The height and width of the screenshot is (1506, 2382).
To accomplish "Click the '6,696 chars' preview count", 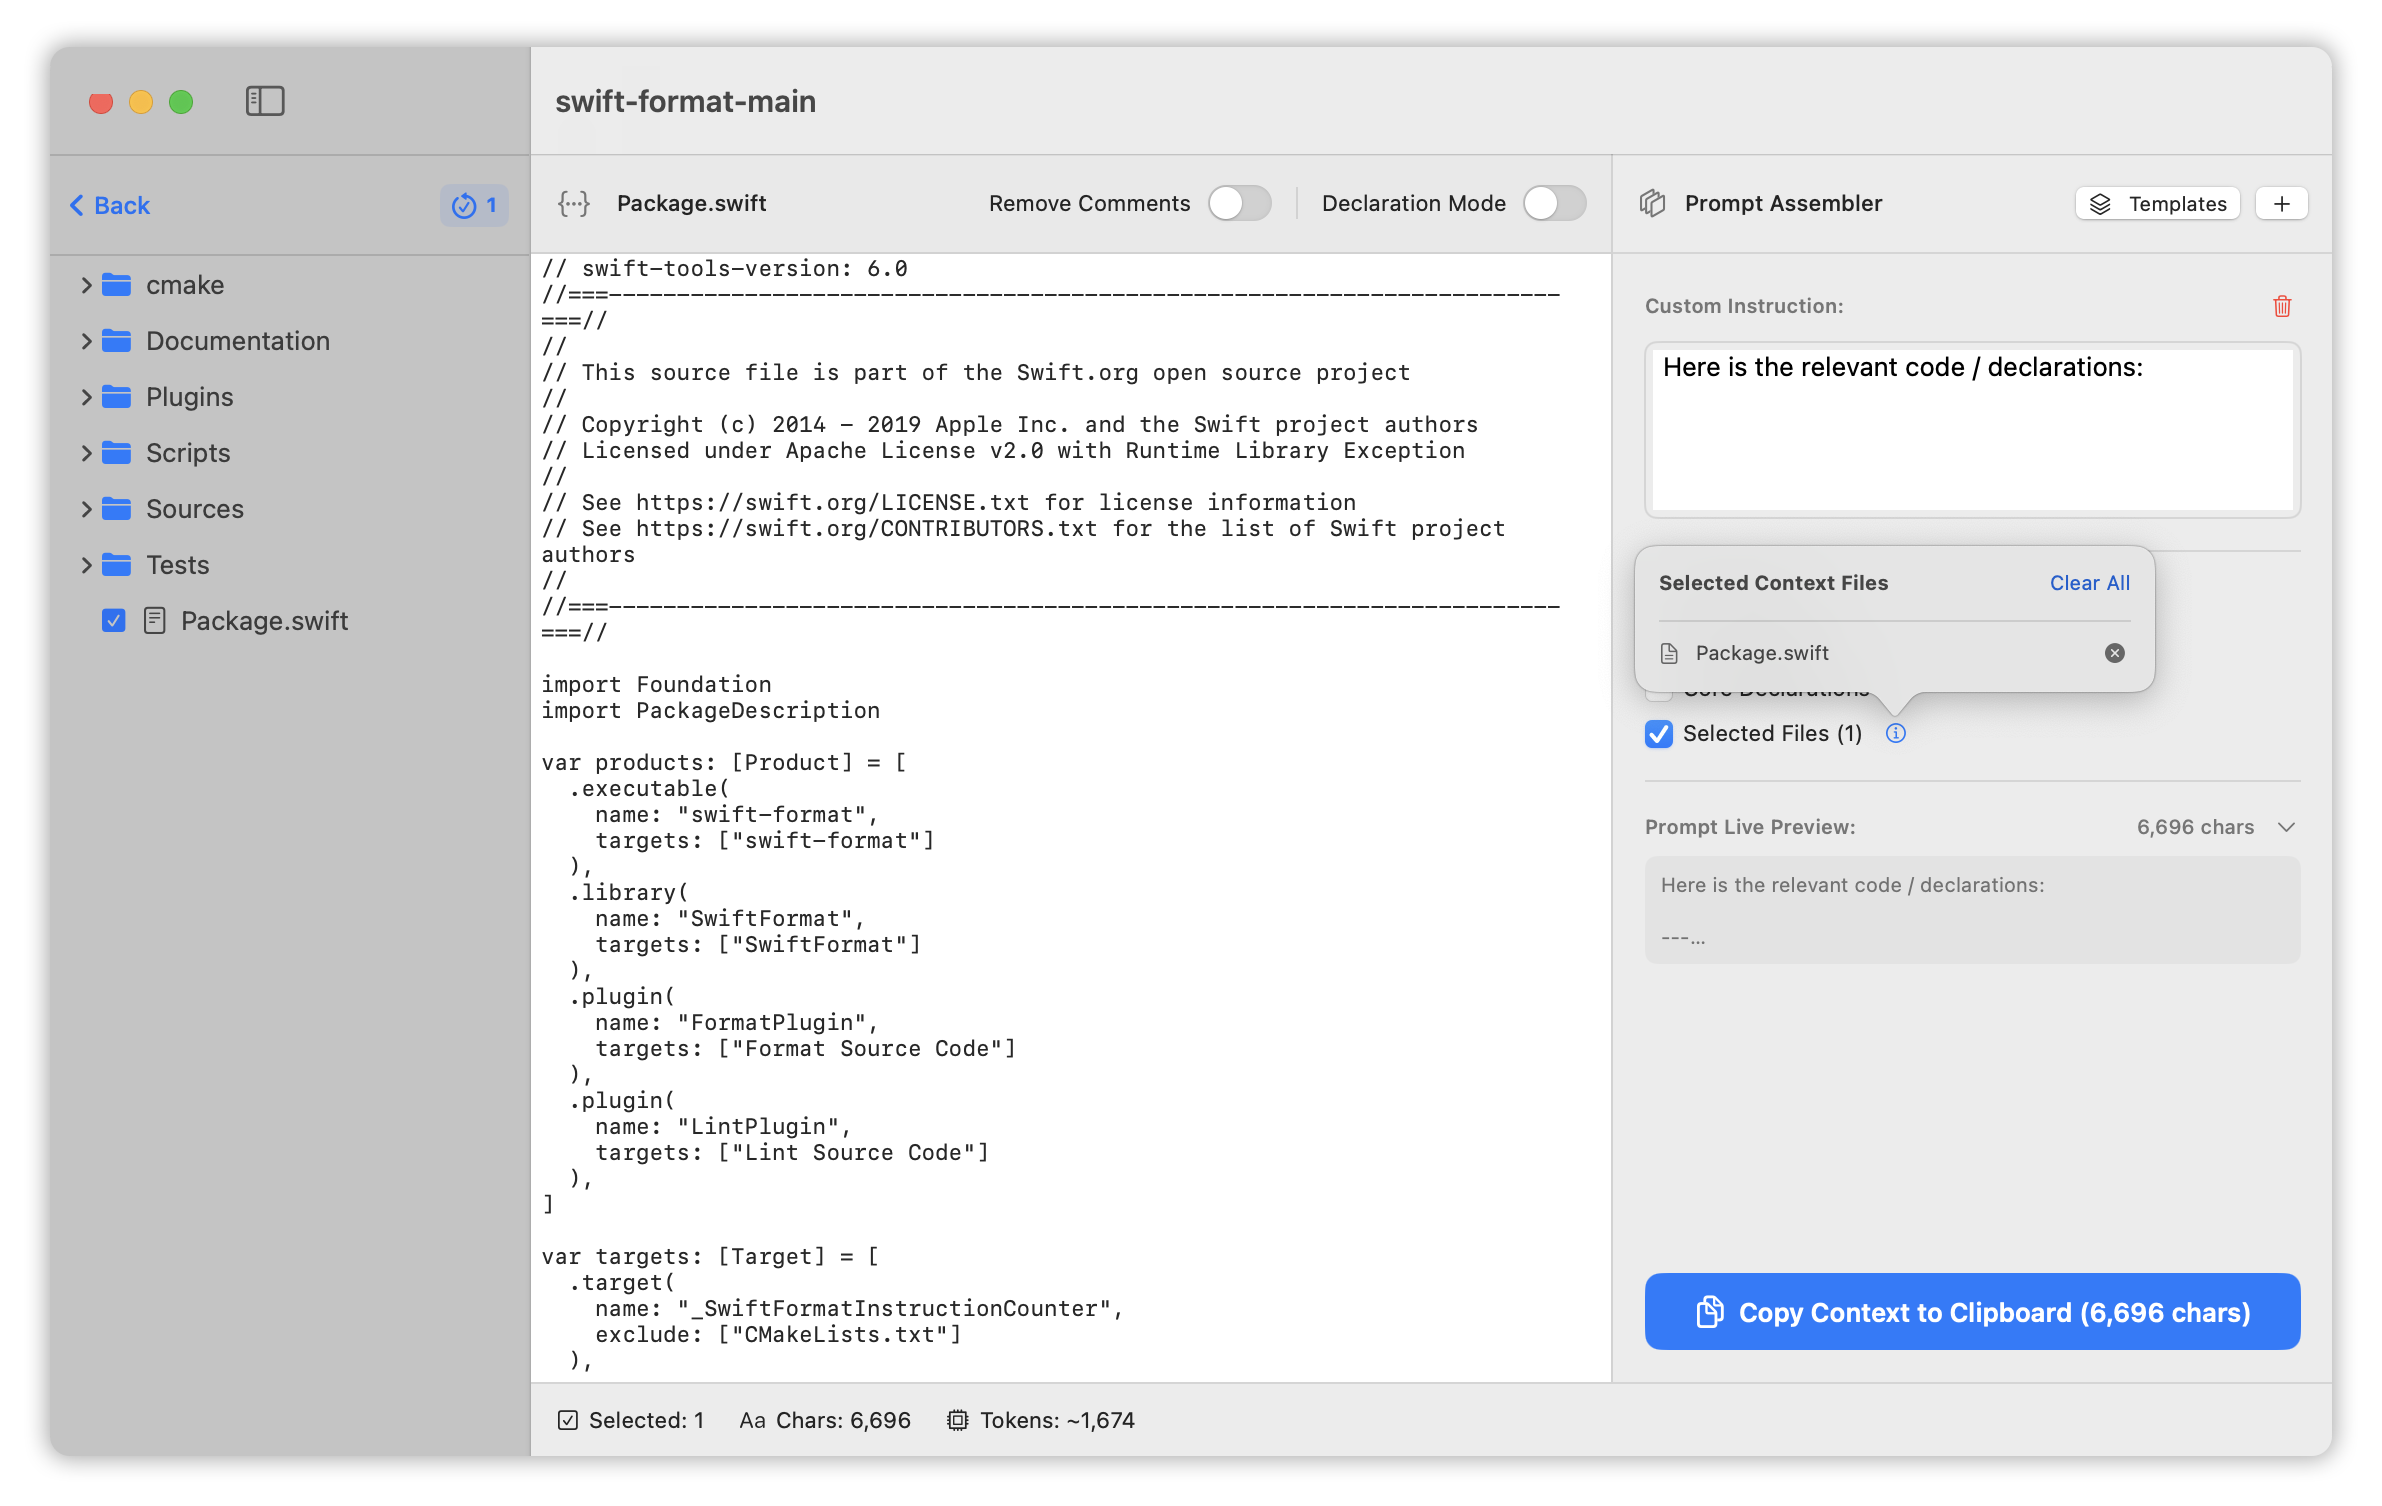I will [x=2195, y=827].
